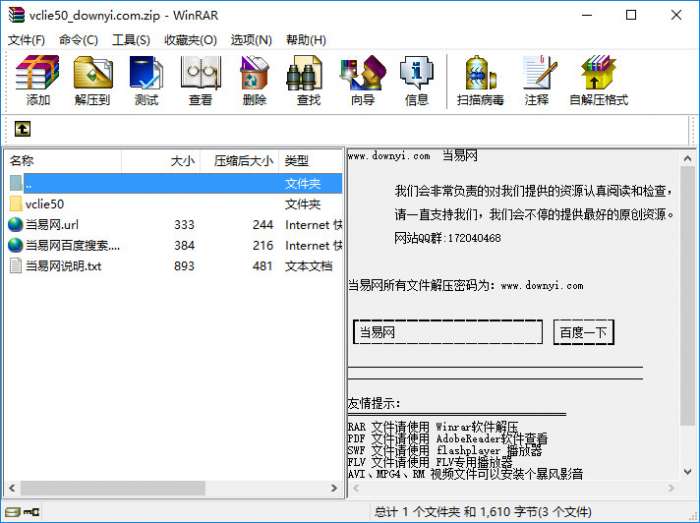
Task: Click the file list horizontal scrollbar thumb
Action: (112, 488)
